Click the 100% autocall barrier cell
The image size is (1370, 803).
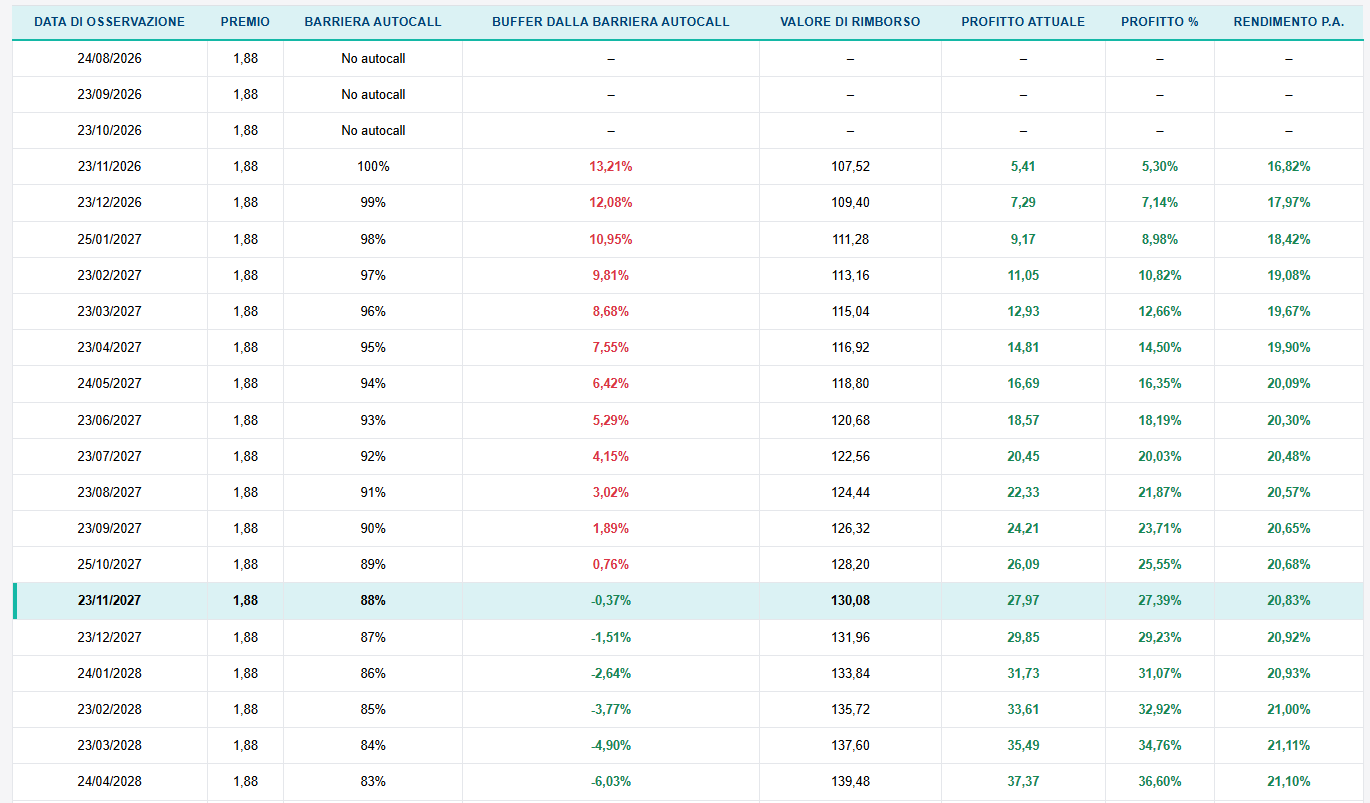pyautogui.click(x=373, y=166)
